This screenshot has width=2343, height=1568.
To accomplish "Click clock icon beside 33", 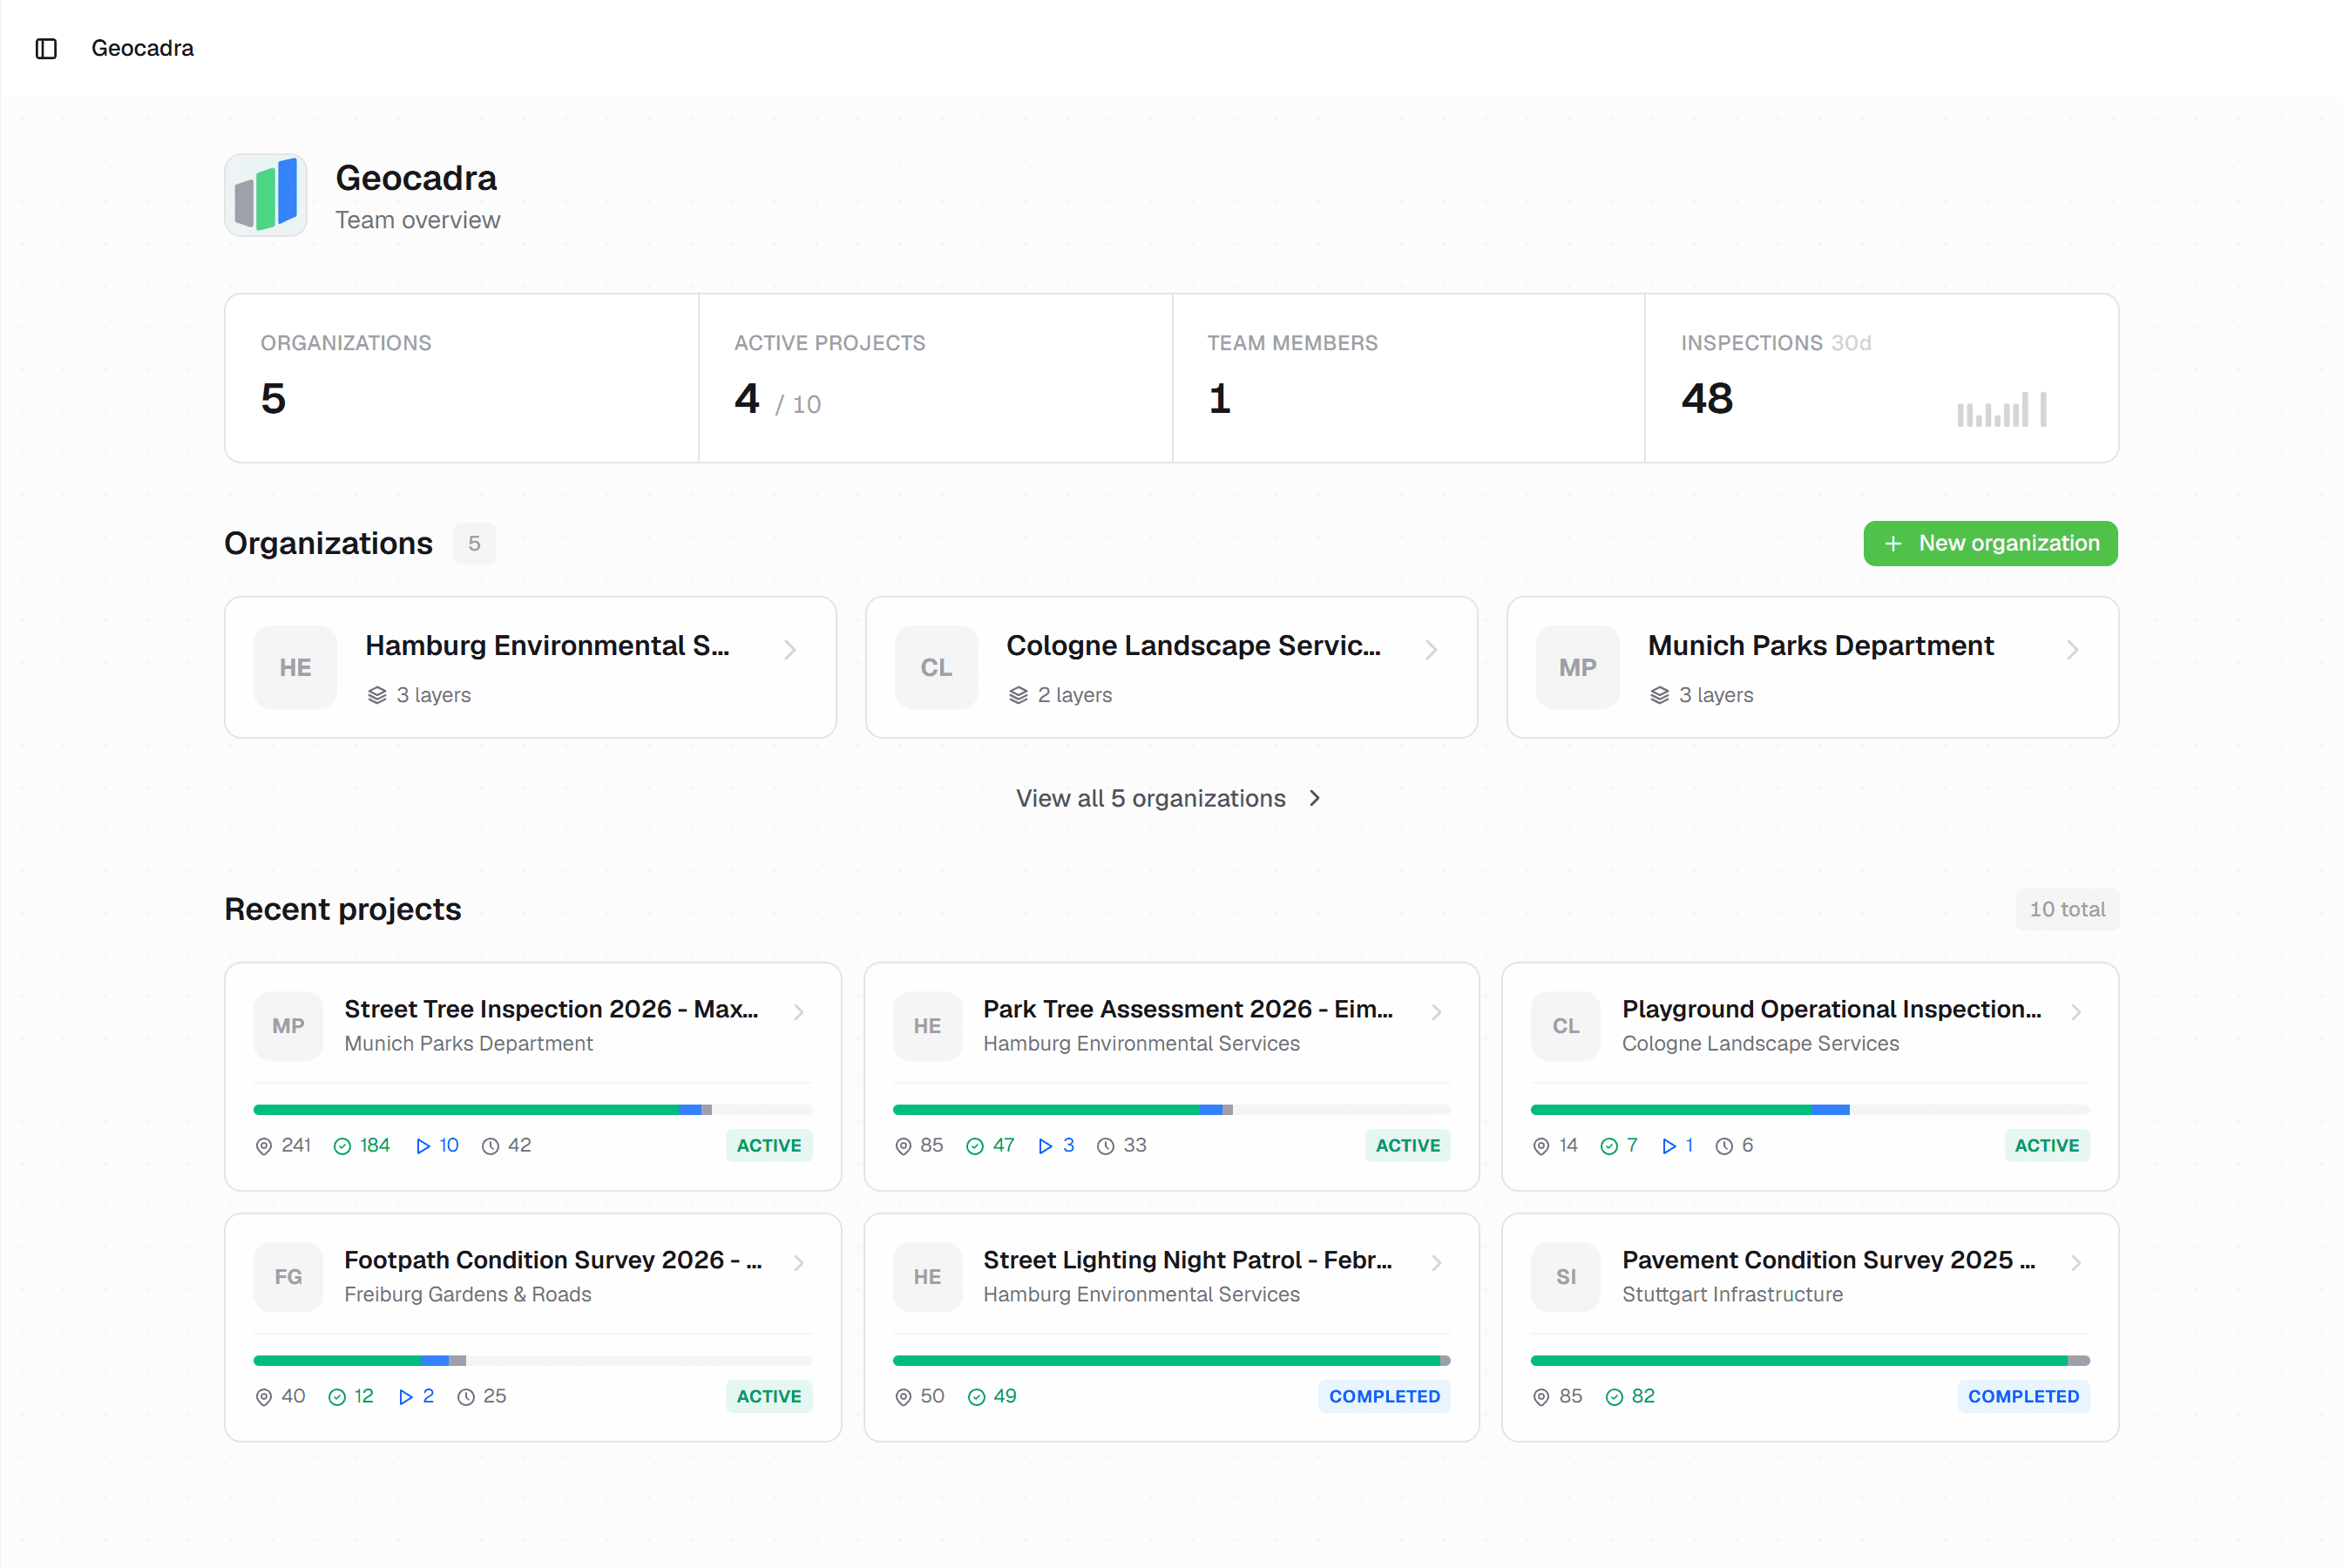I will point(1105,1146).
